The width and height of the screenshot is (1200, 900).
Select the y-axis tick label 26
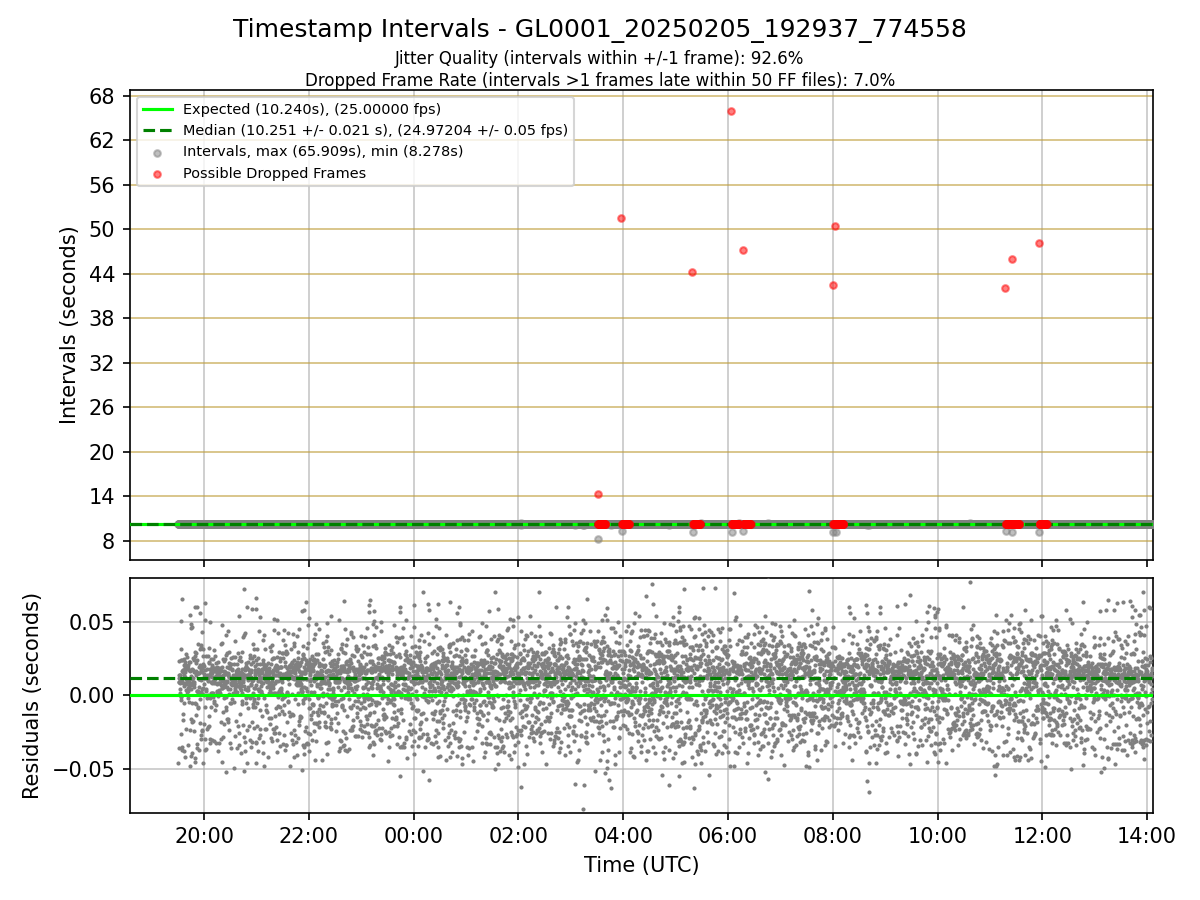[102, 408]
